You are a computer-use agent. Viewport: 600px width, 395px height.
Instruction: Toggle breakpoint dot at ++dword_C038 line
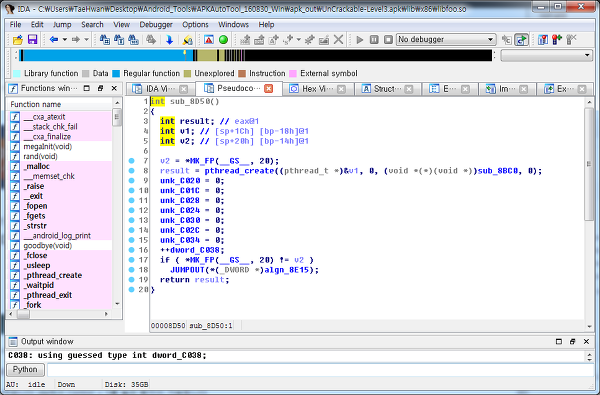point(132,250)
